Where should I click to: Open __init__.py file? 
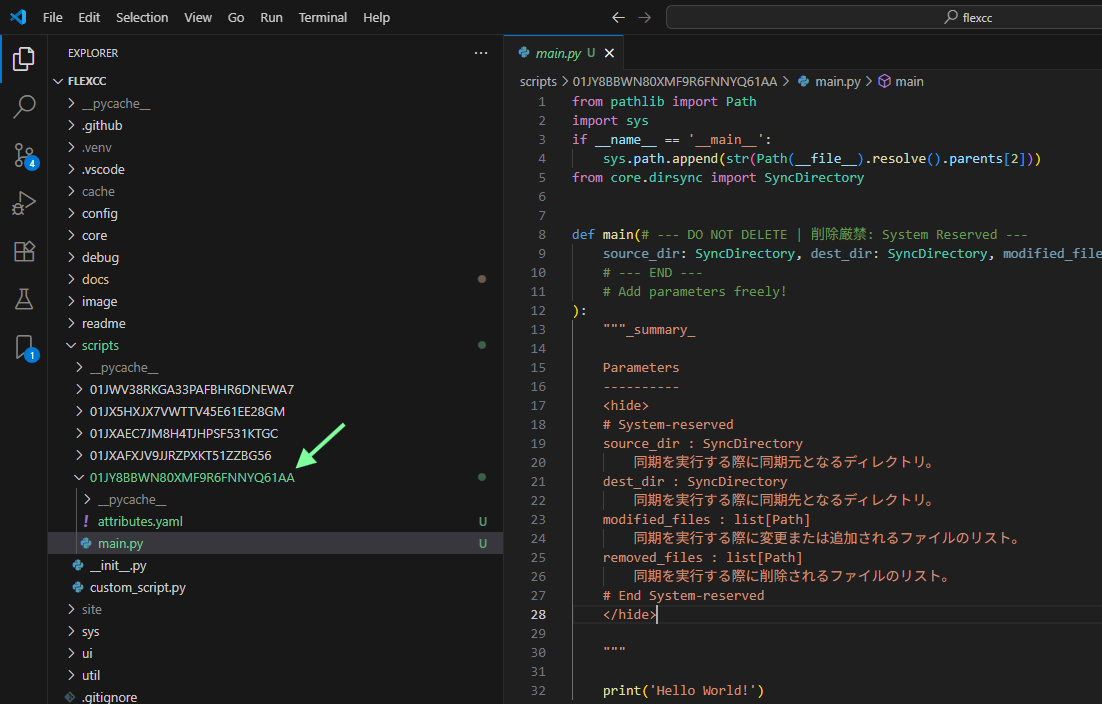[275, 566]
